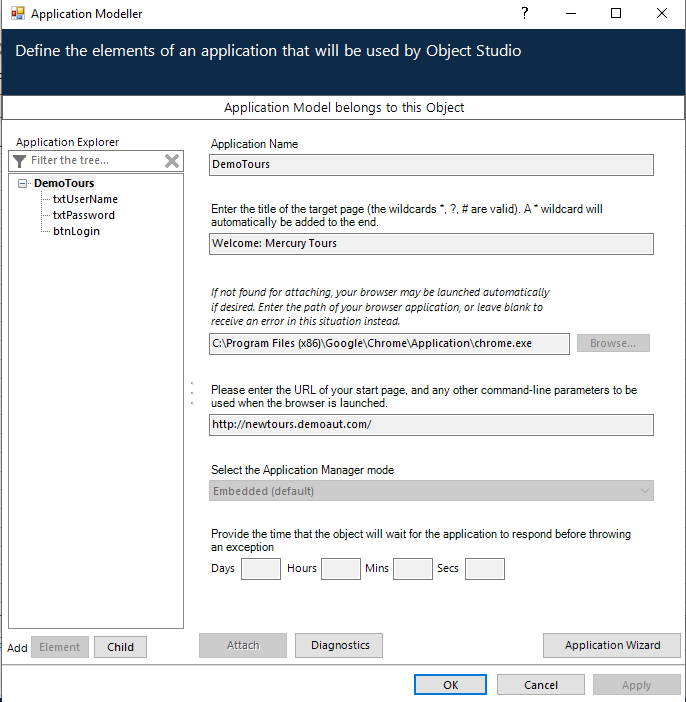Launch the Application Wizard
The width and height of the screenshot is (686, 702).
click(612, 645)
